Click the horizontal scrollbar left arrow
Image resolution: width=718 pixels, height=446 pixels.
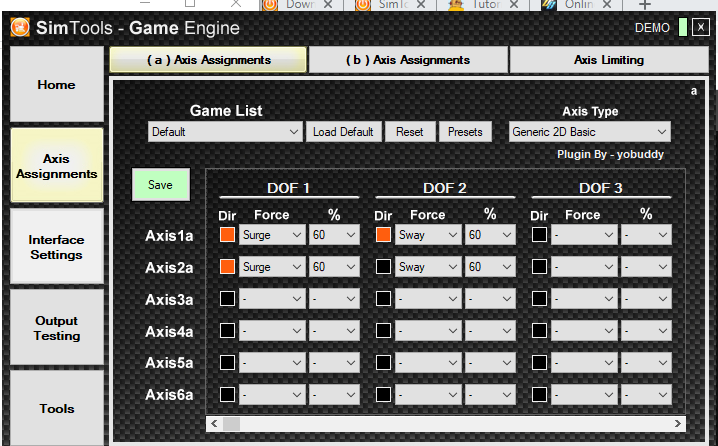pos(214,424)
